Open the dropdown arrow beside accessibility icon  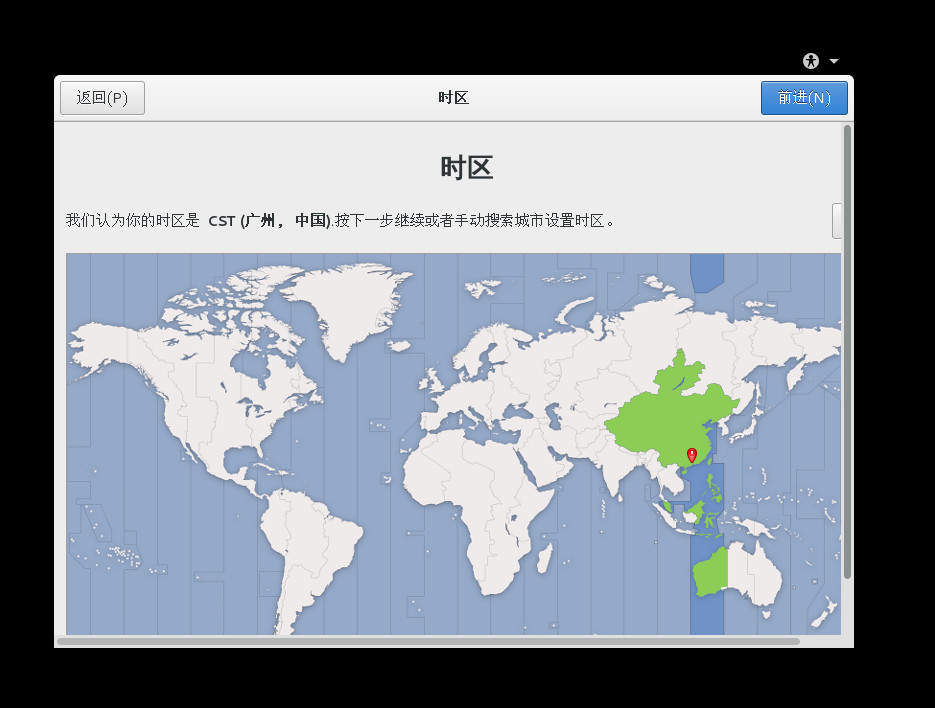click(834, 61)
